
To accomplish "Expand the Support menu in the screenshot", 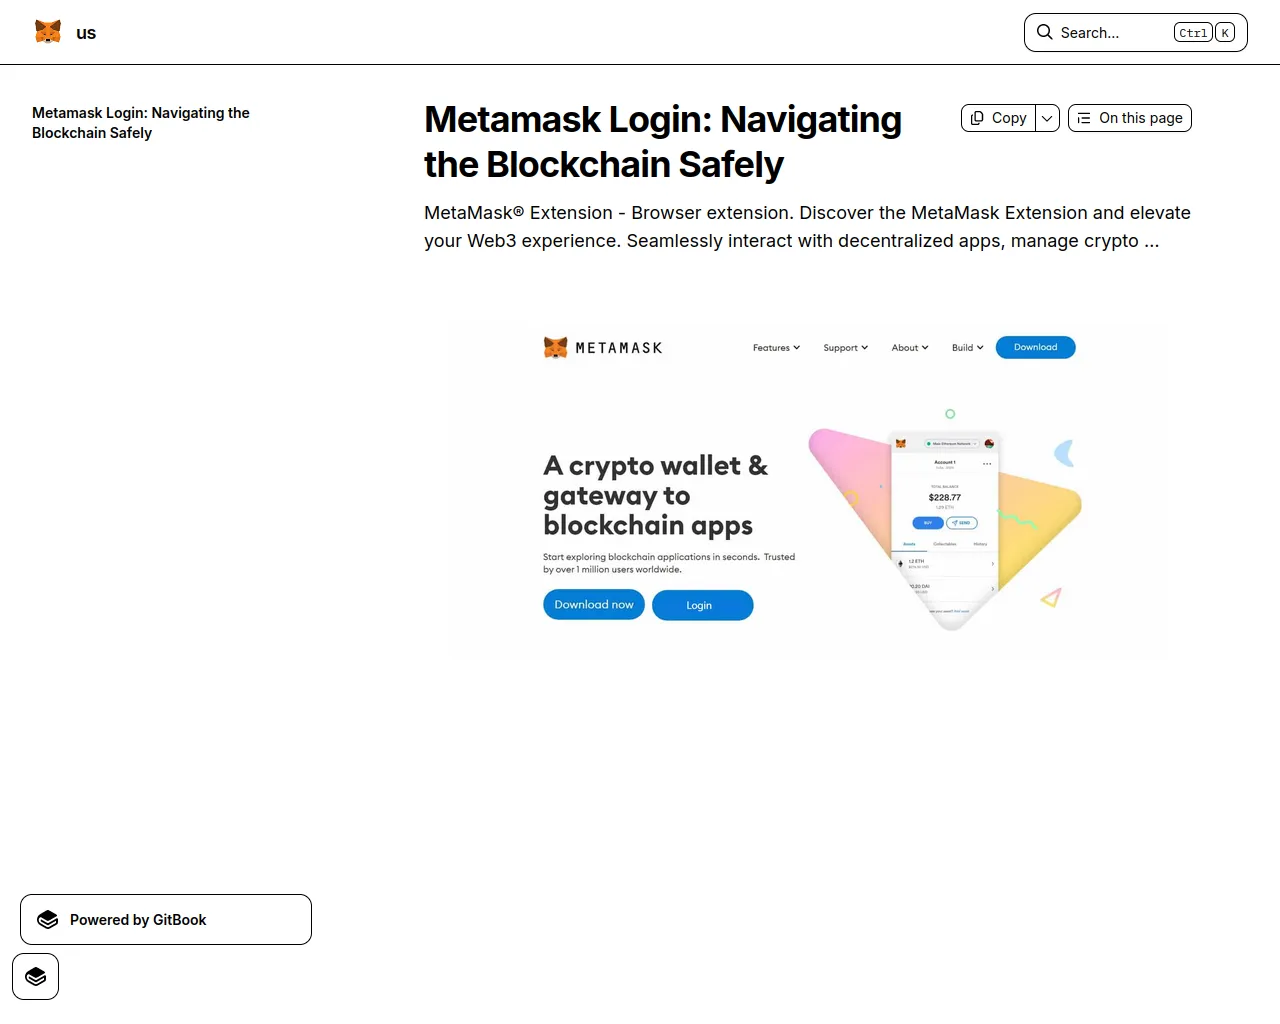I will point(845,348).
